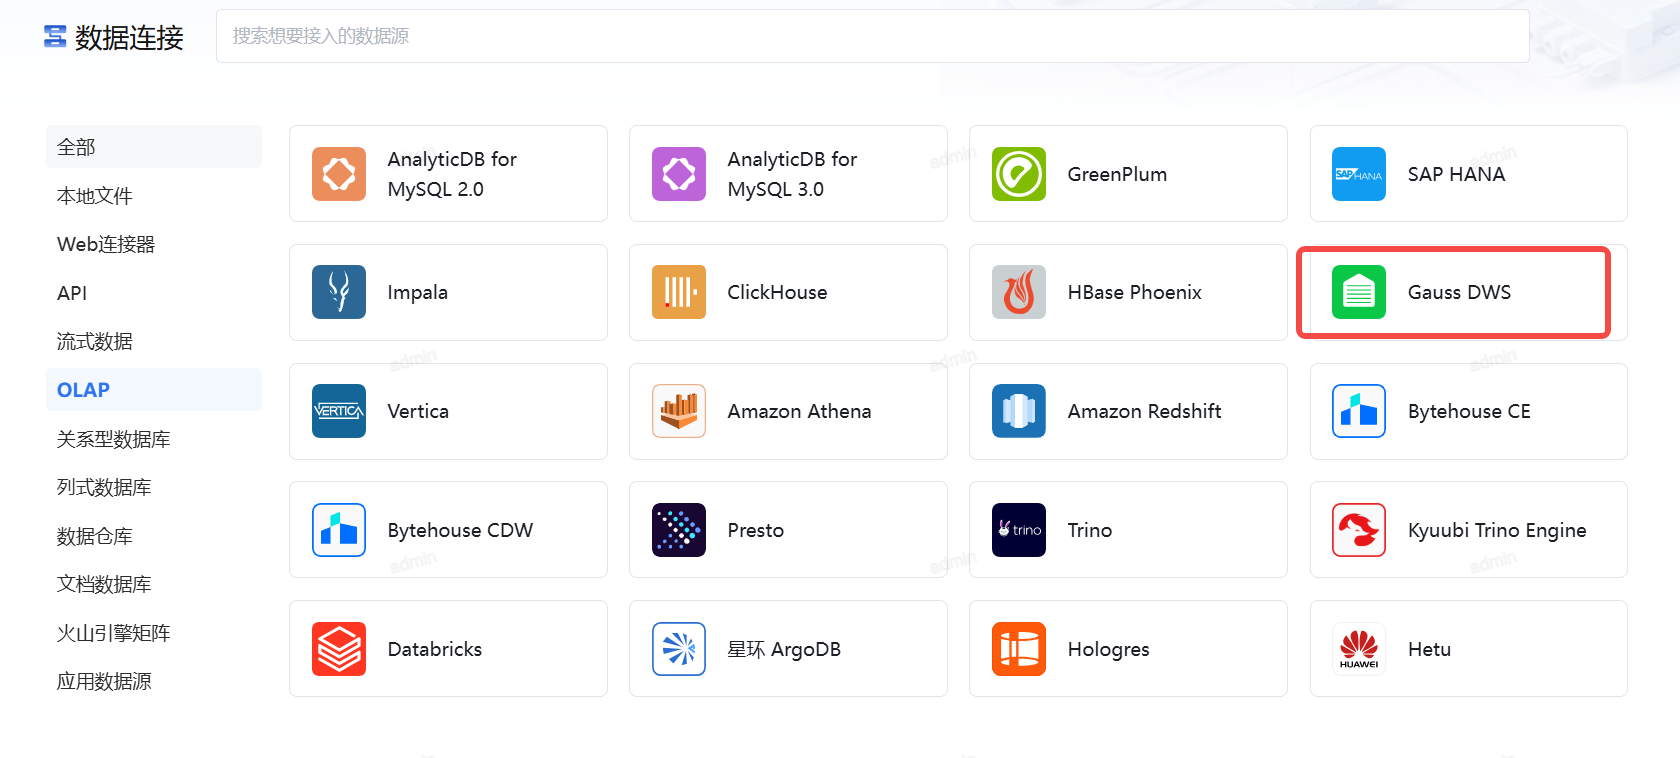This screenshot has width=1680, height=758.
Task: Select the SAP HANA connector card
Action: tap(1468, 174)
